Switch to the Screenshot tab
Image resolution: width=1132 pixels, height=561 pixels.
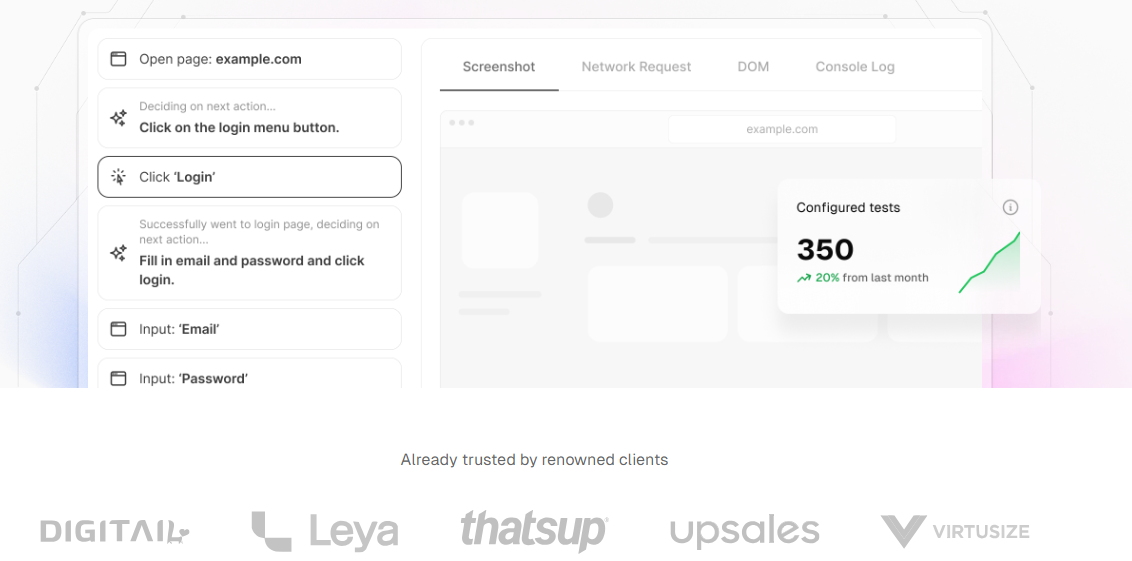(498, 67)
